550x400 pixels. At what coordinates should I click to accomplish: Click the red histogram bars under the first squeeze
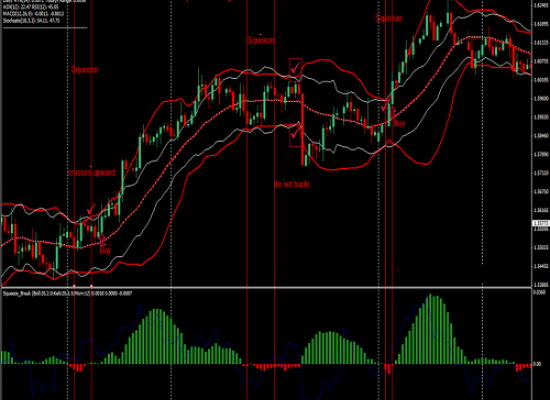[78, 367]
